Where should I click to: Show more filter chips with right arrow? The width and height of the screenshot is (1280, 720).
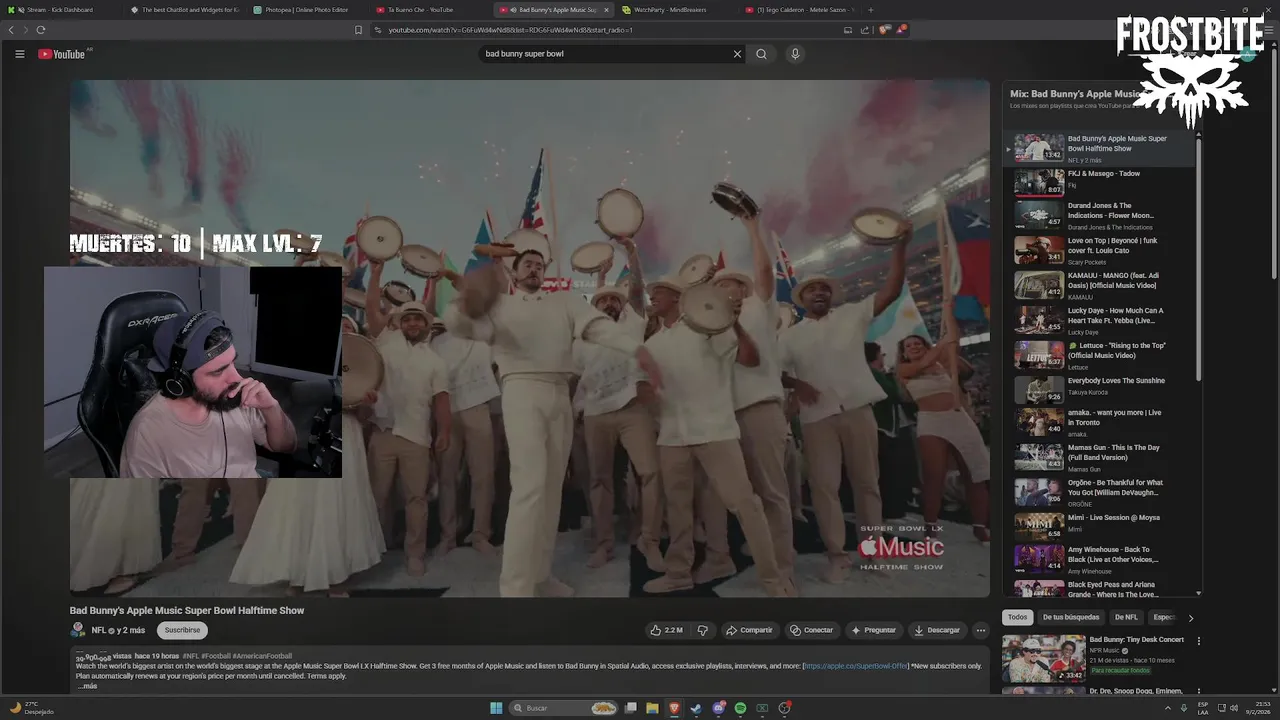[x=1190, y=618]
